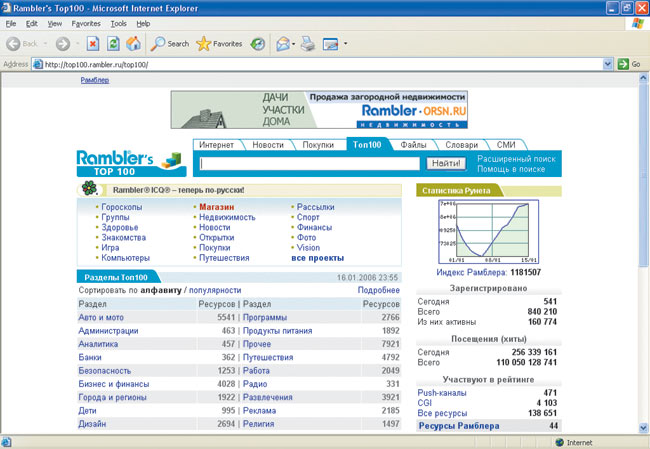Click the Rambler ORSN.RU real estate banner
Image resolution: width=650 pixels, height=449 pixels.
click(319, 109)
